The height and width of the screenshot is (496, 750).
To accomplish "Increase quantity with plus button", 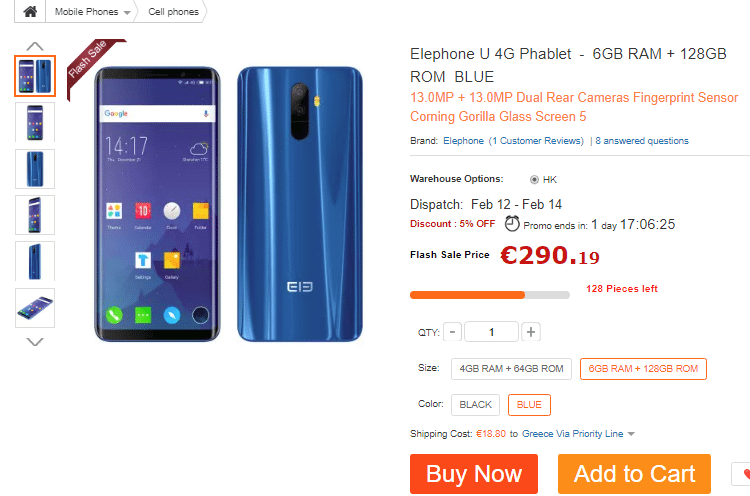I will pyautogui.click(x=531, y=331).
